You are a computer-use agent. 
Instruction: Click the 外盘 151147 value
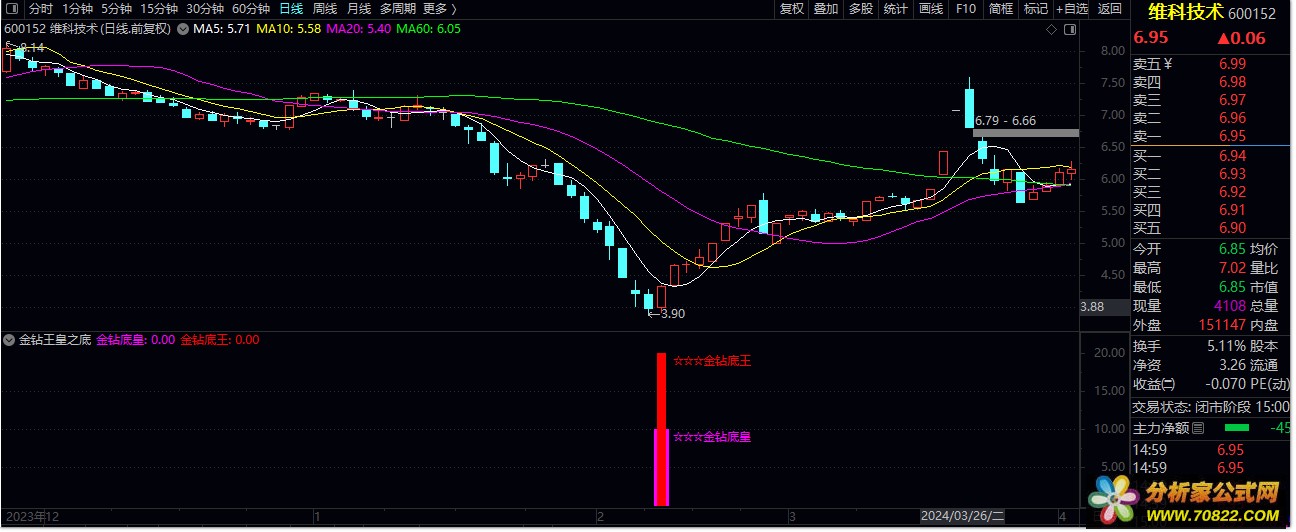(1221, 325)
